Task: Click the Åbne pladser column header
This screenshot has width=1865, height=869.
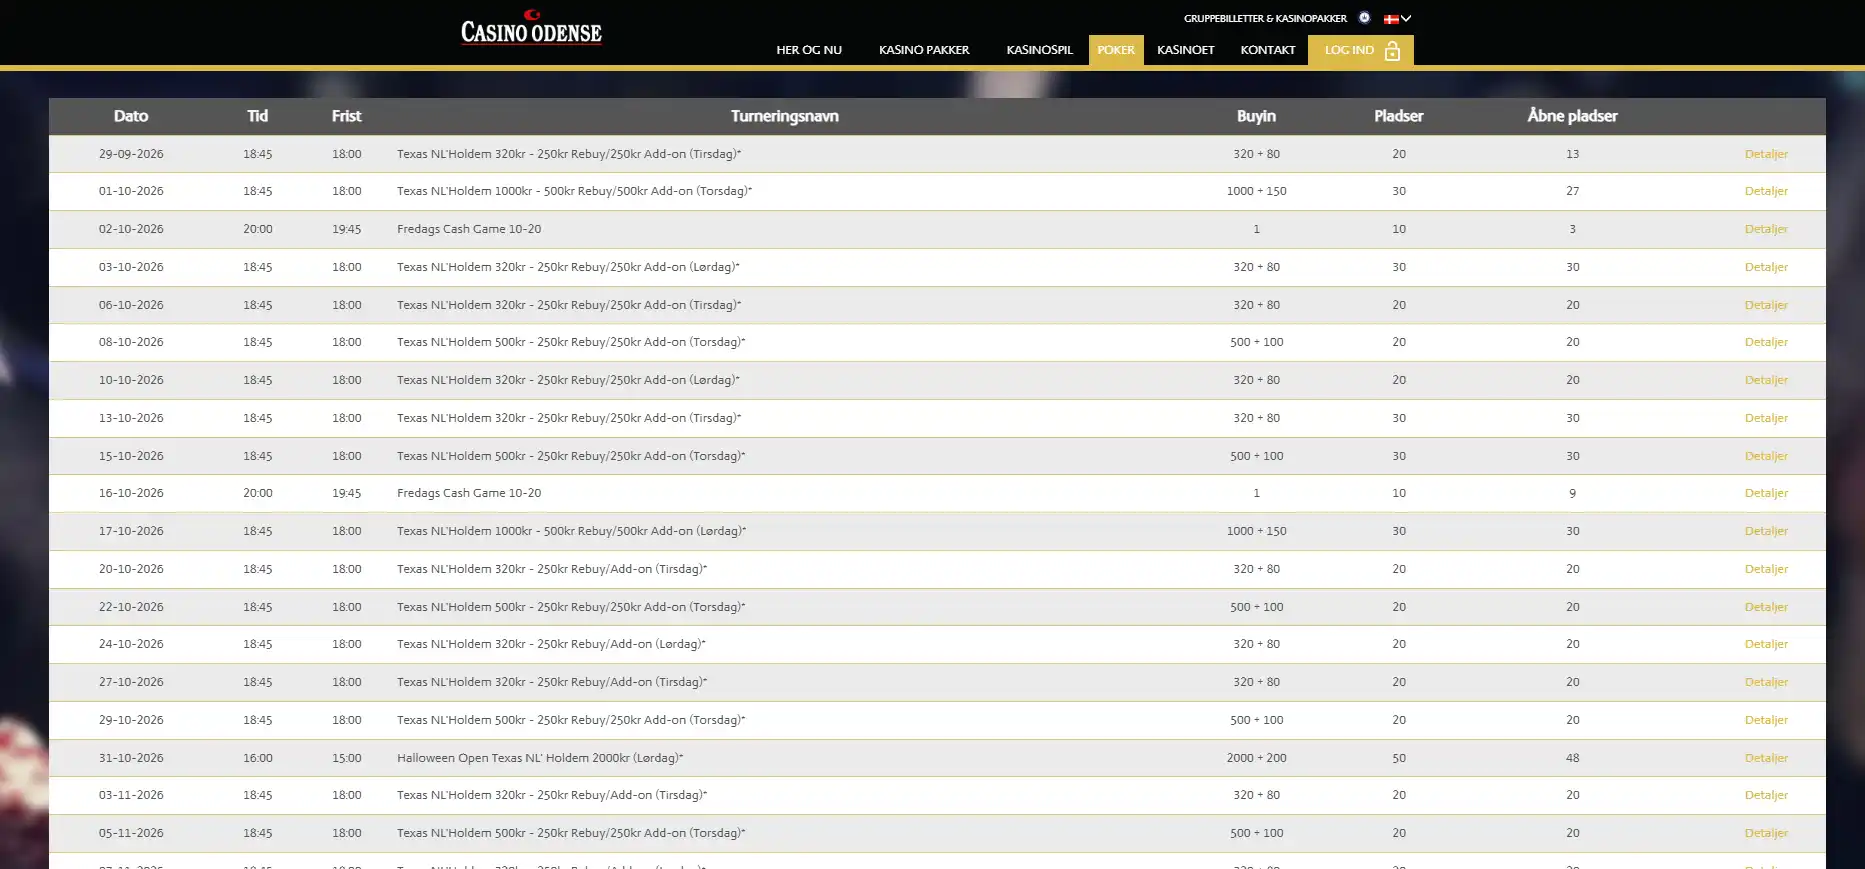Action: coord(1573,116)
